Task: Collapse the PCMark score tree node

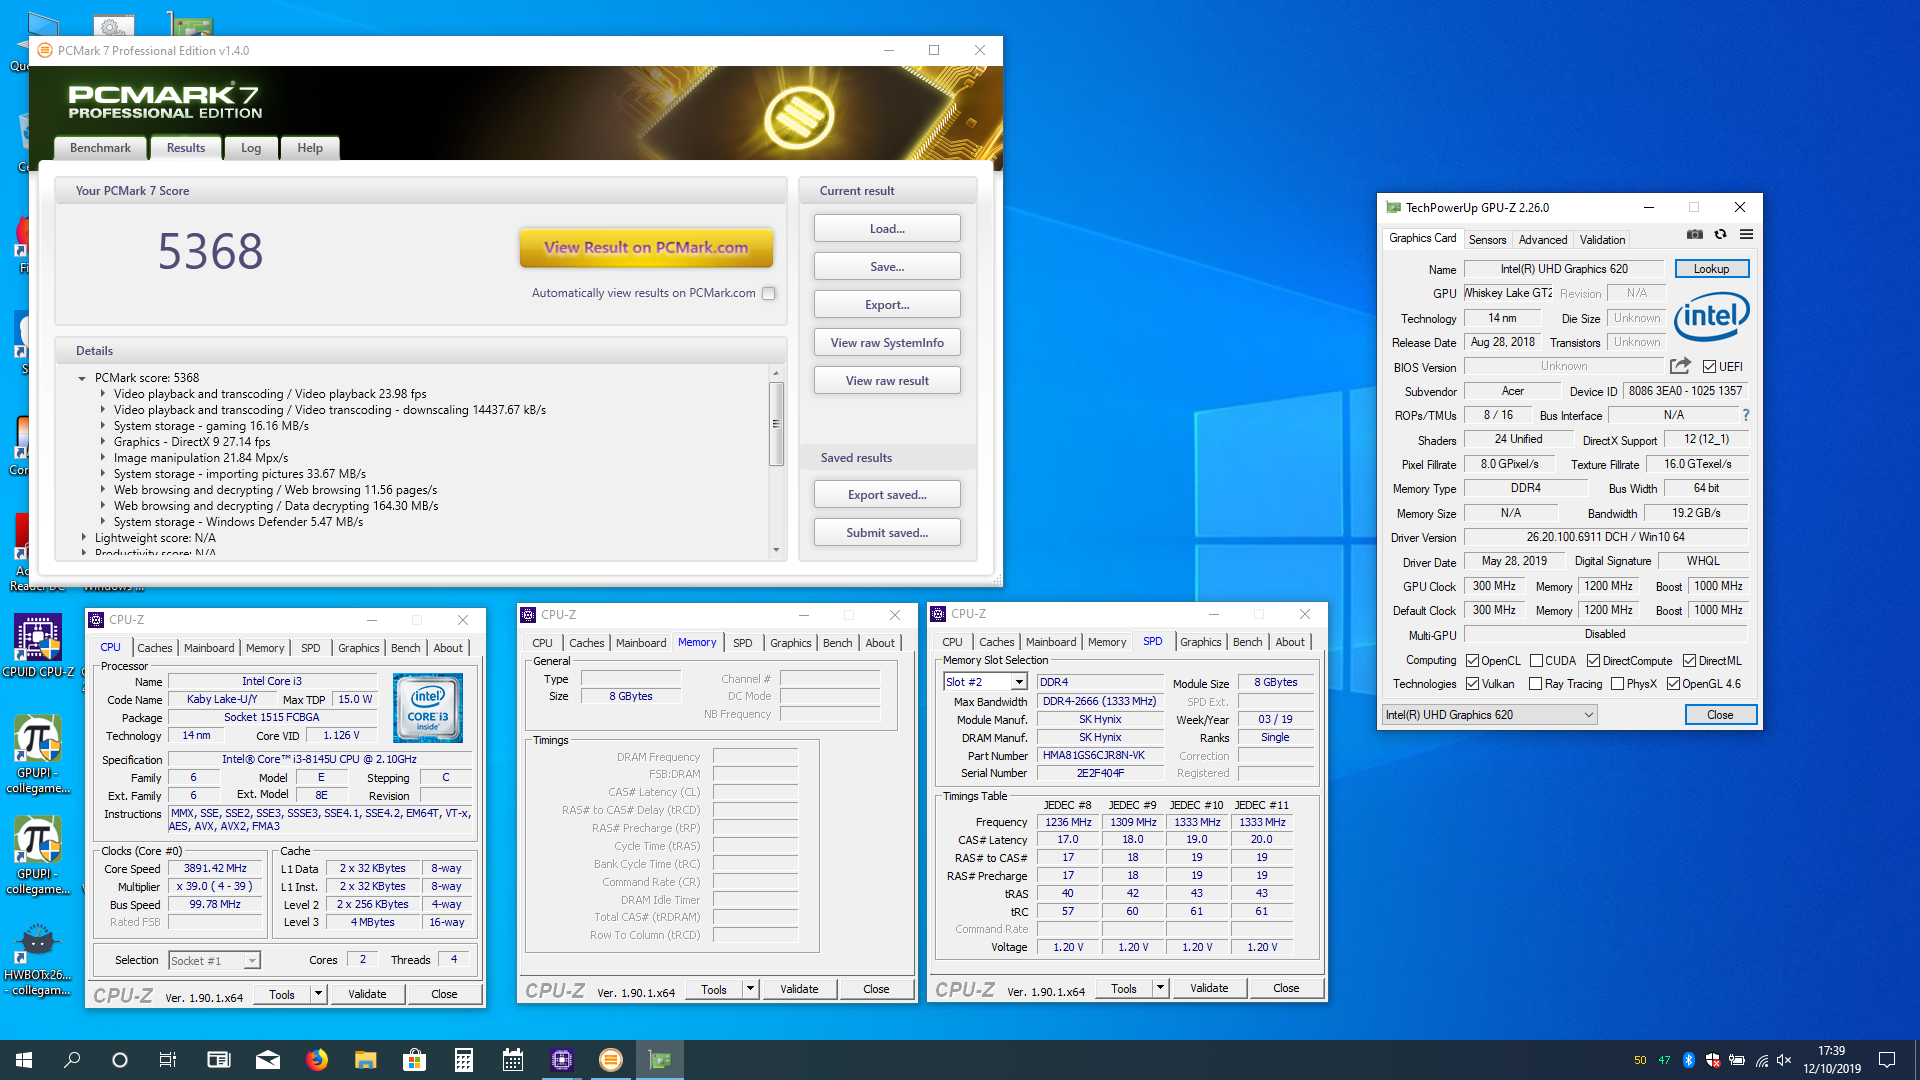Action: 82,378
